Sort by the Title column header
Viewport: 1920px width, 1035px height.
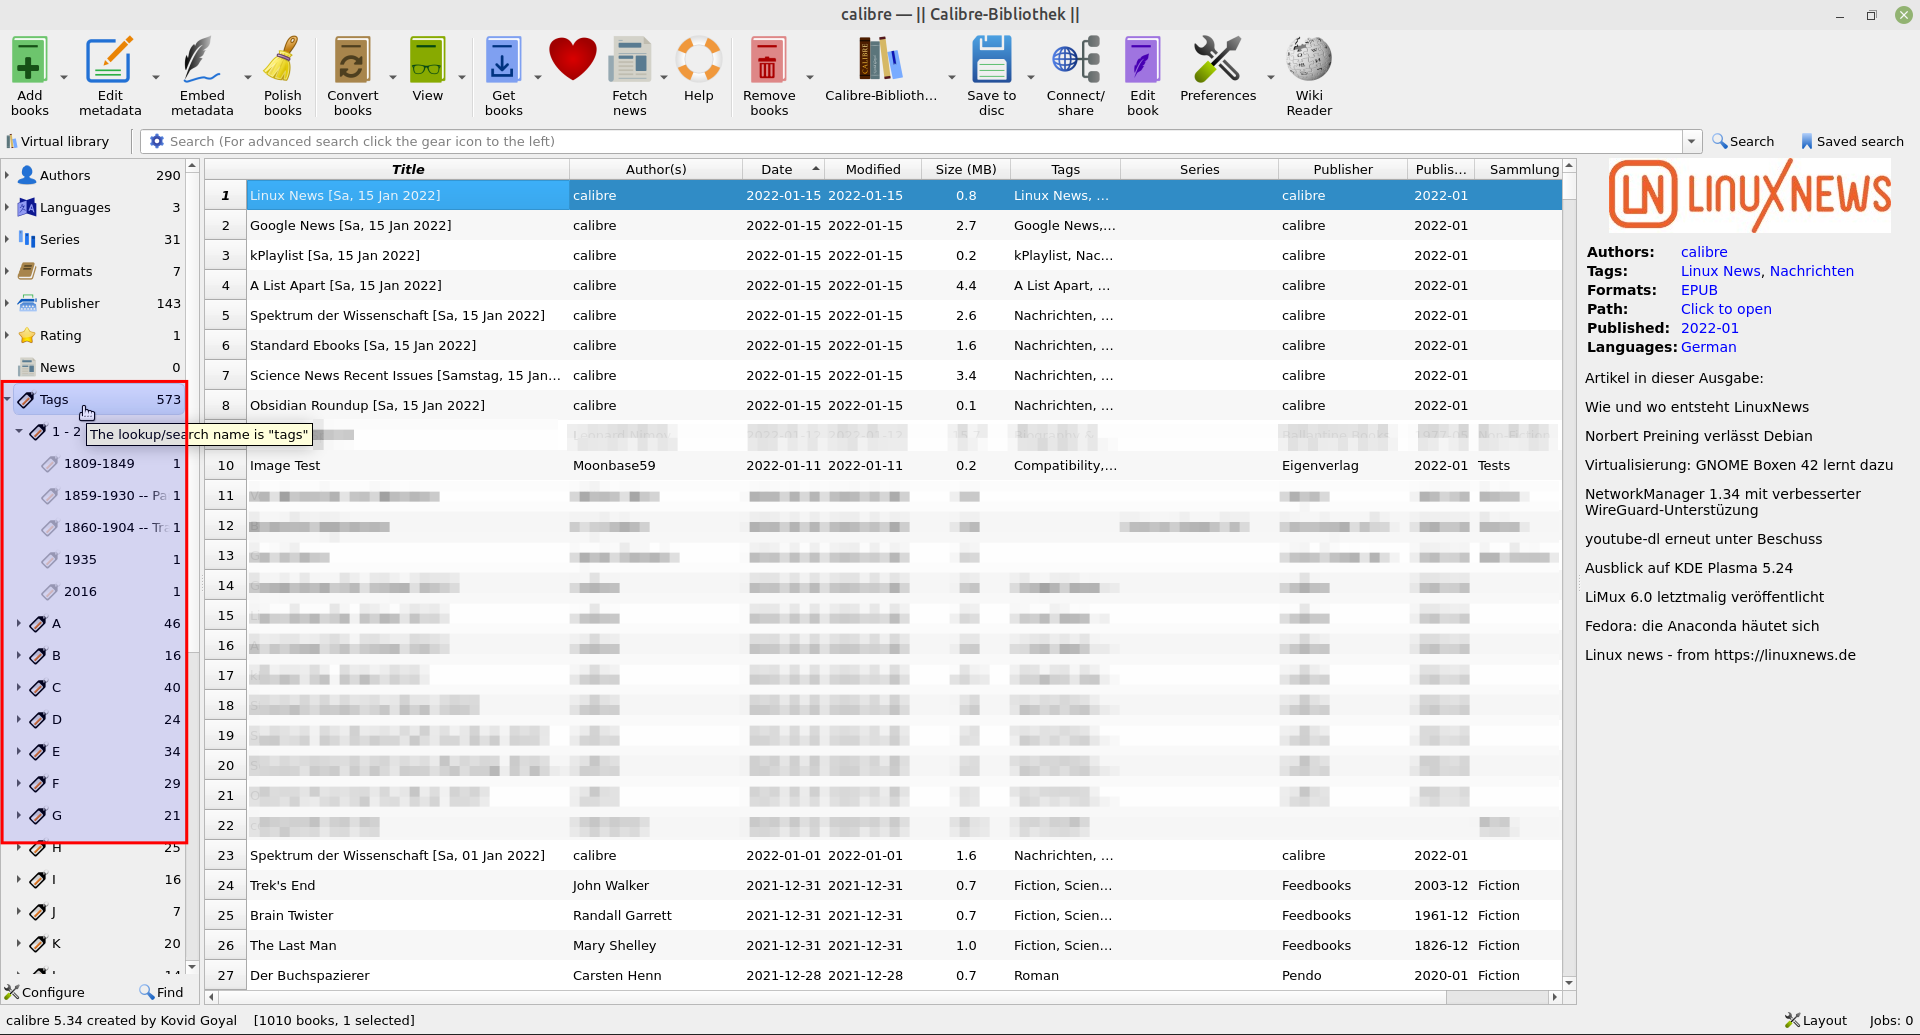click(x=408, y=169)
